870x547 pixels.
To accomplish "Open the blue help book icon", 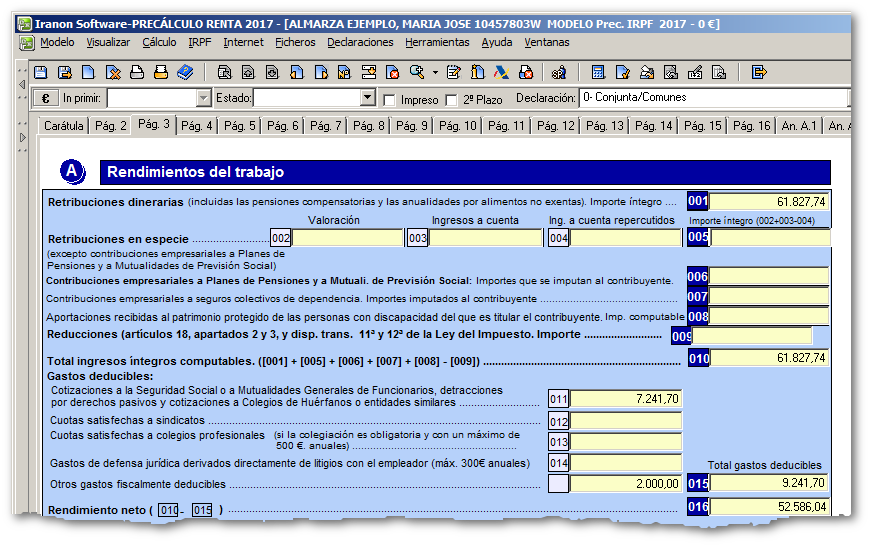I will coord(185,72).
